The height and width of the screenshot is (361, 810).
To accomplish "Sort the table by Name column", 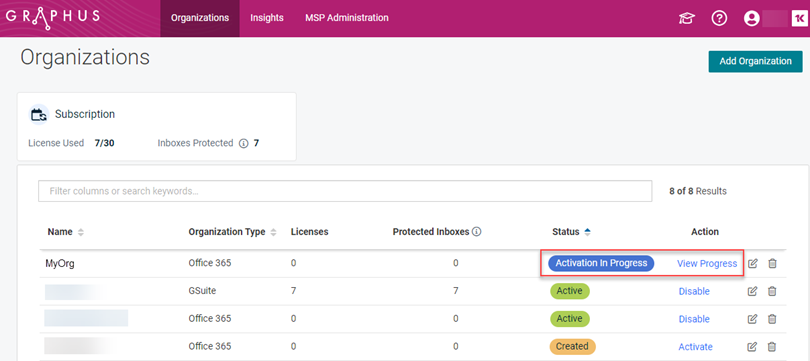I will [80, 232].
